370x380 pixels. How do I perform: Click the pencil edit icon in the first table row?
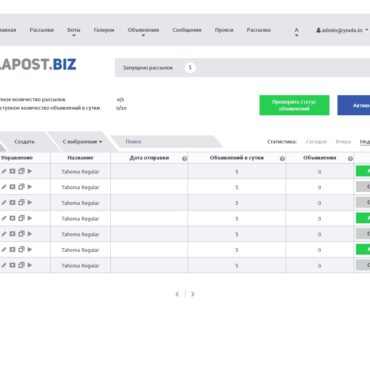[x=4, y=171]
